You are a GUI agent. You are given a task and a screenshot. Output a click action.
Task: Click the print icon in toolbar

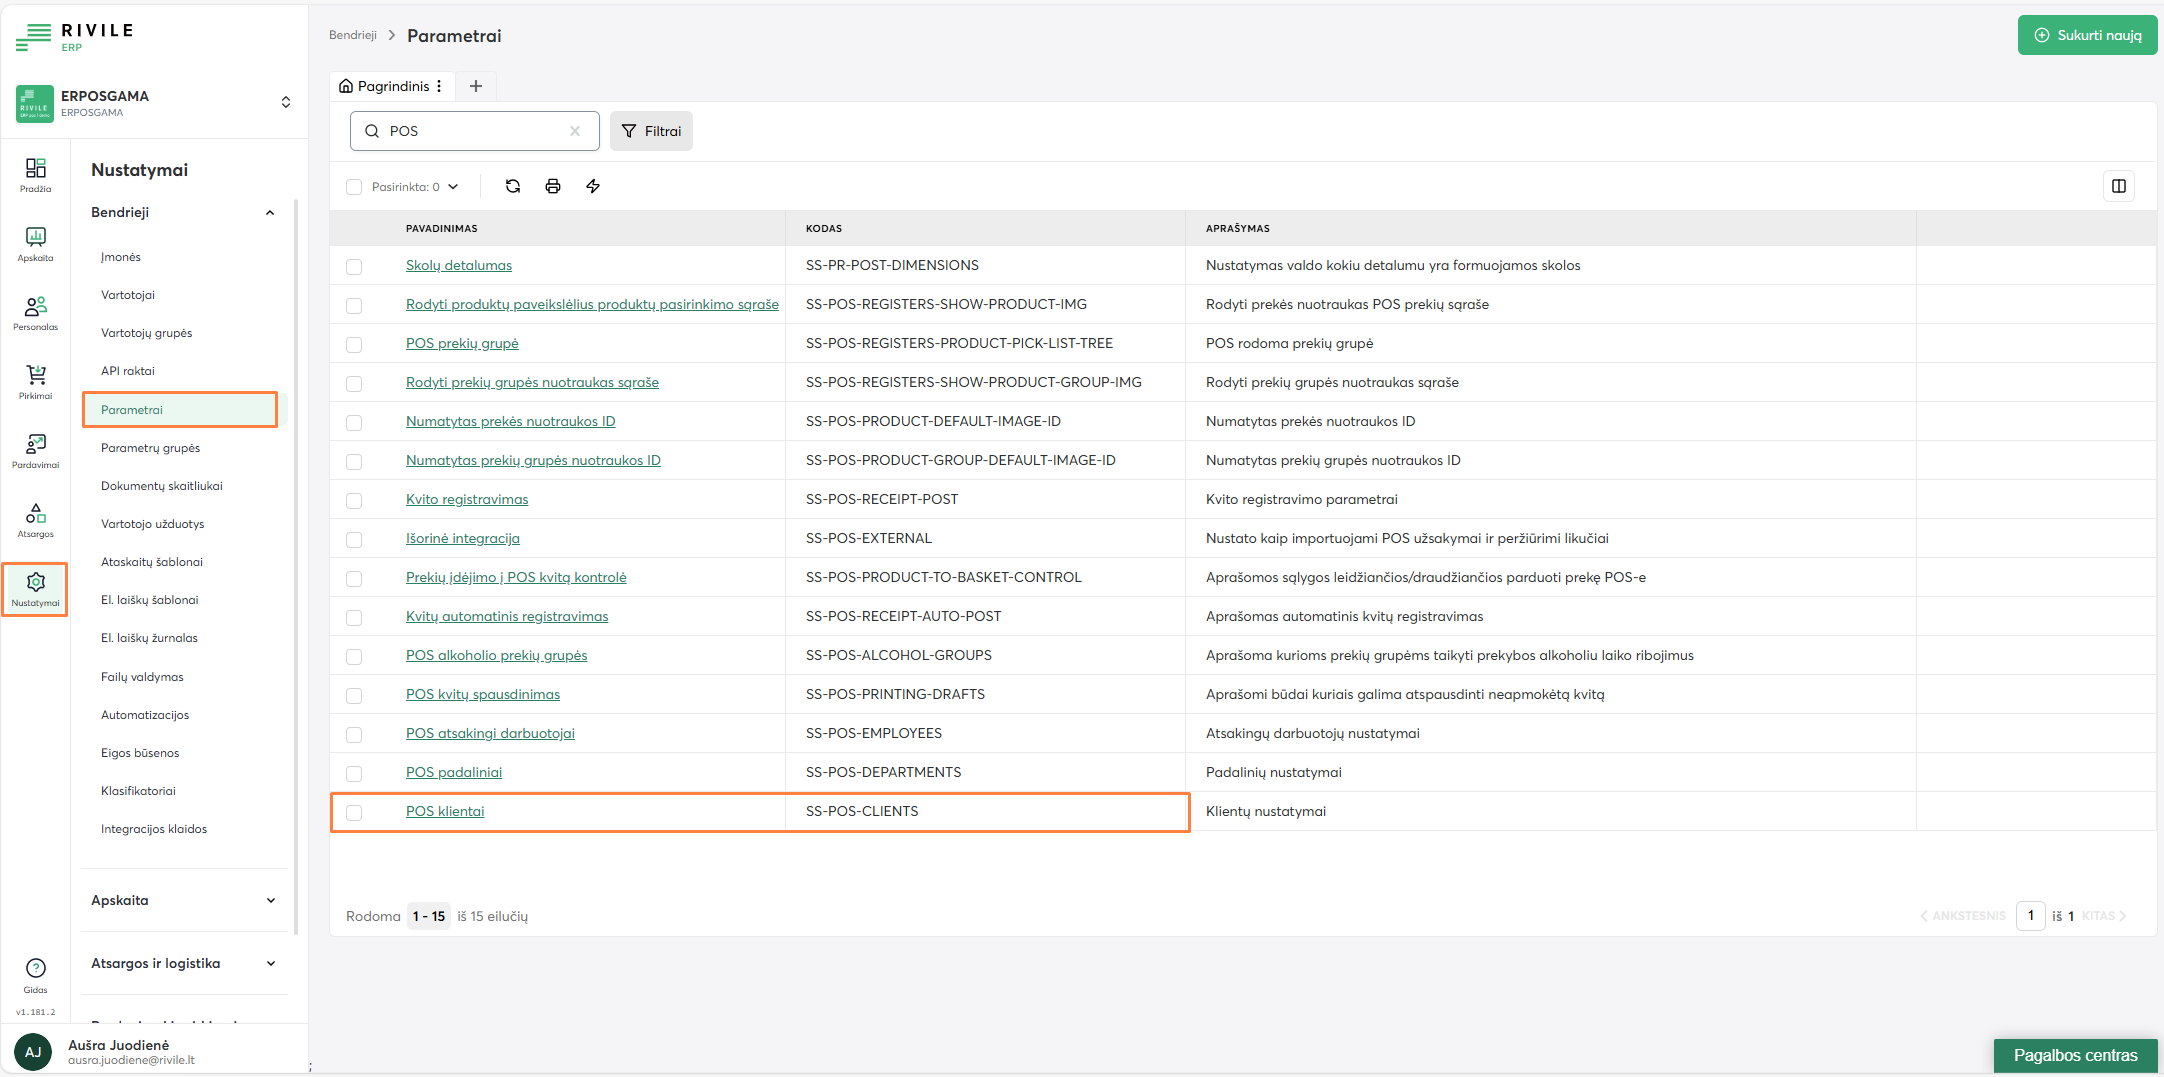pyautogui.click(x=553, y=186)
